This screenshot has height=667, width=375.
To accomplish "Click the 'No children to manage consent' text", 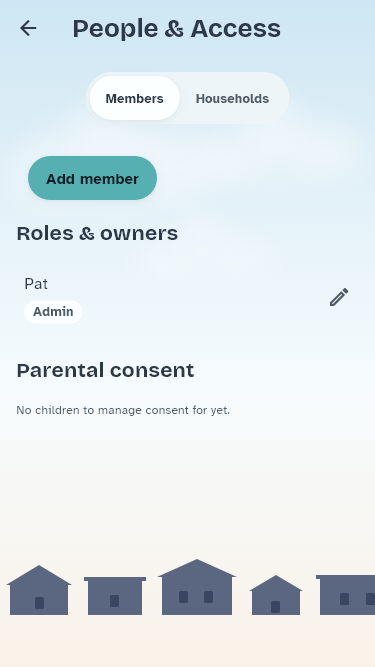I will coord(123,410).
